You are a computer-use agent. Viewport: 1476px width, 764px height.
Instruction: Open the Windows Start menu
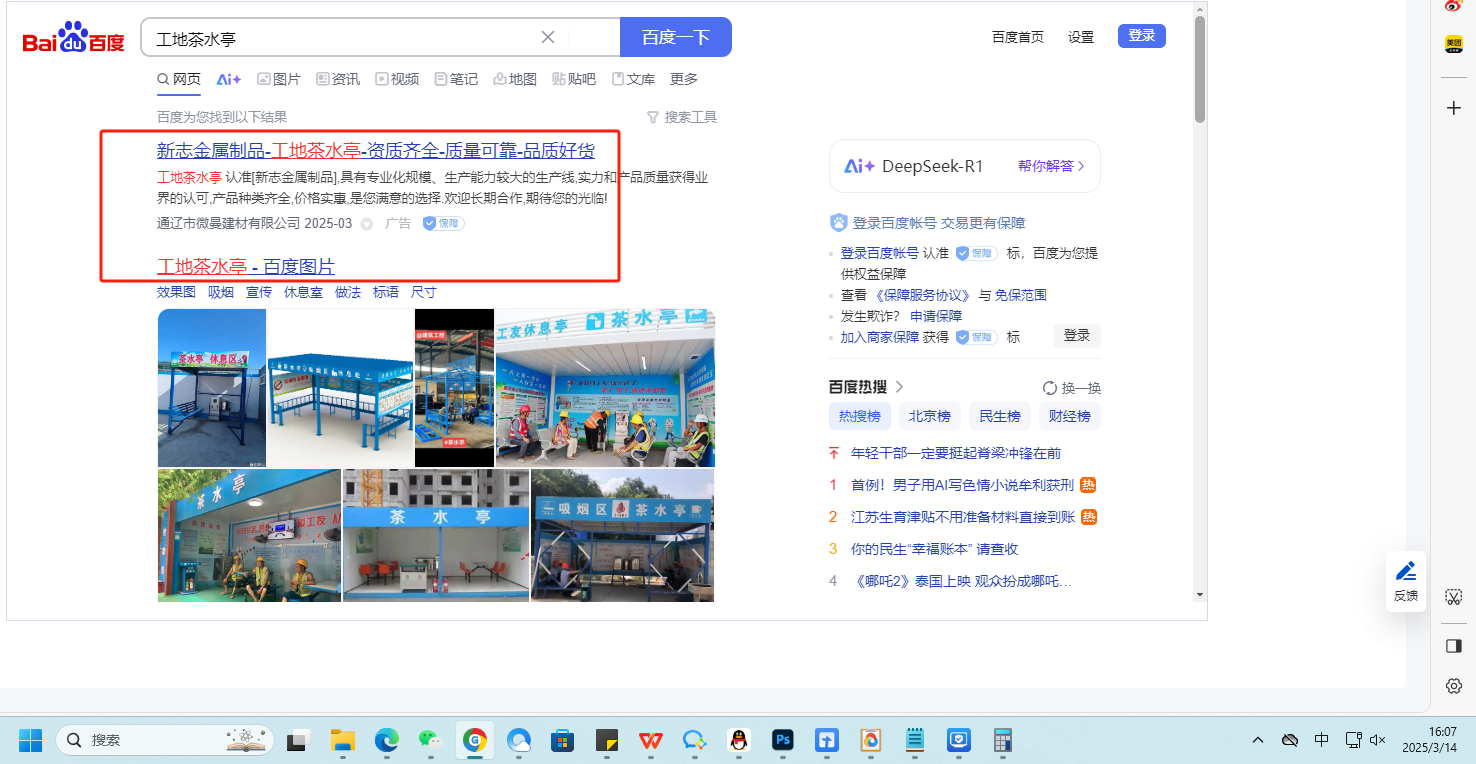(x=30, y=740)
